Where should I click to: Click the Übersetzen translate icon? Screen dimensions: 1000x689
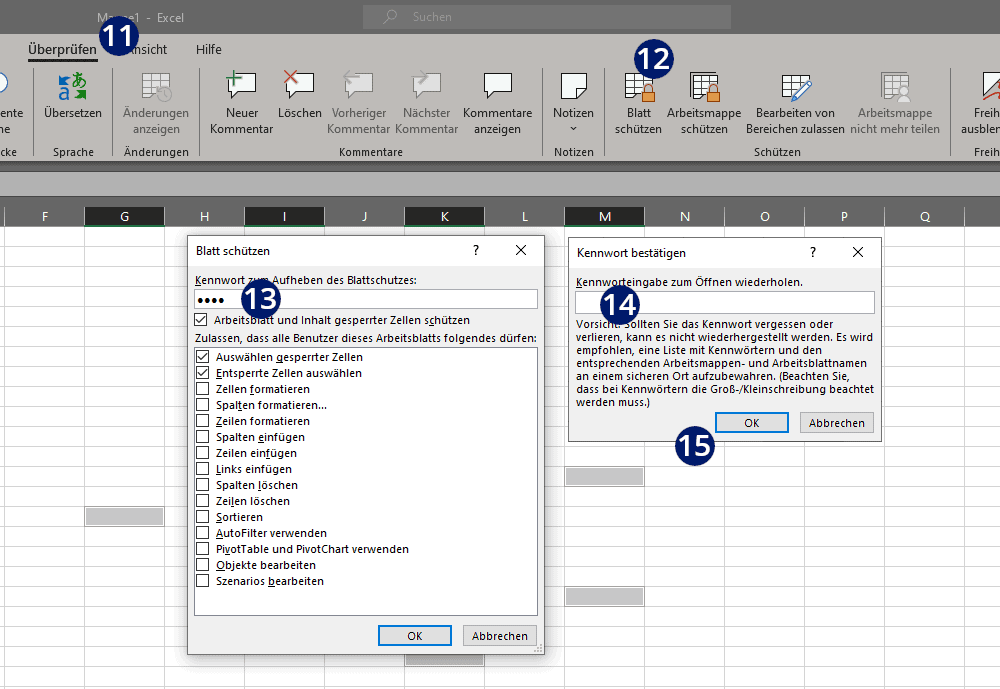pos(73,87)
